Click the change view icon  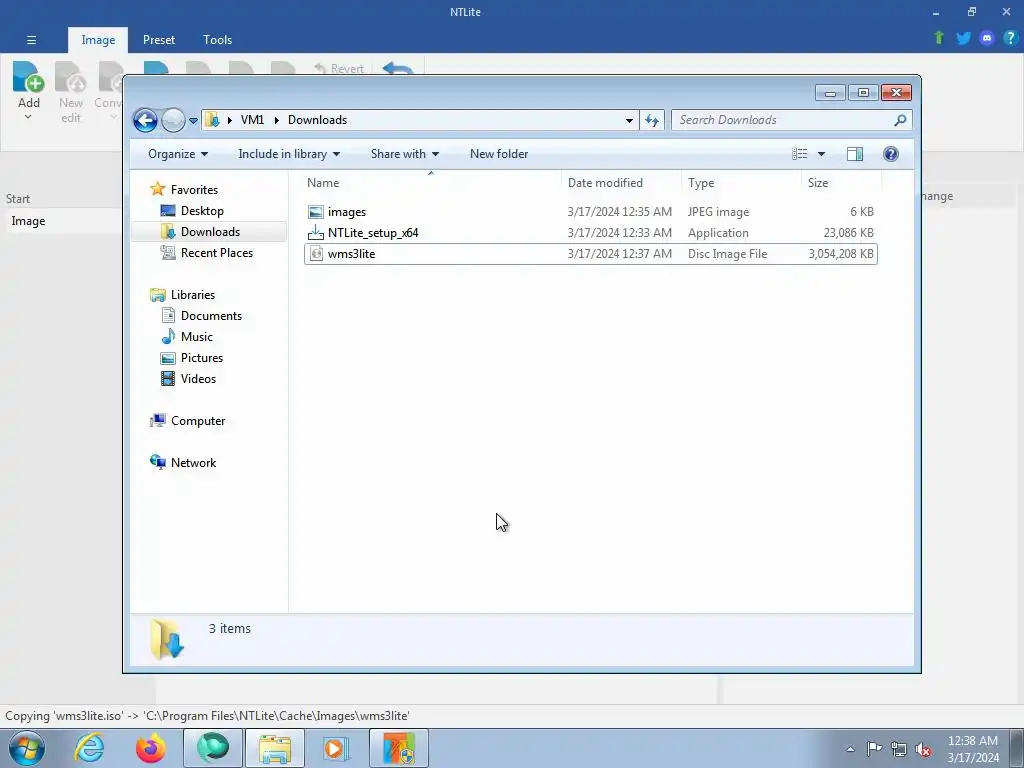[x=799, y=154]
